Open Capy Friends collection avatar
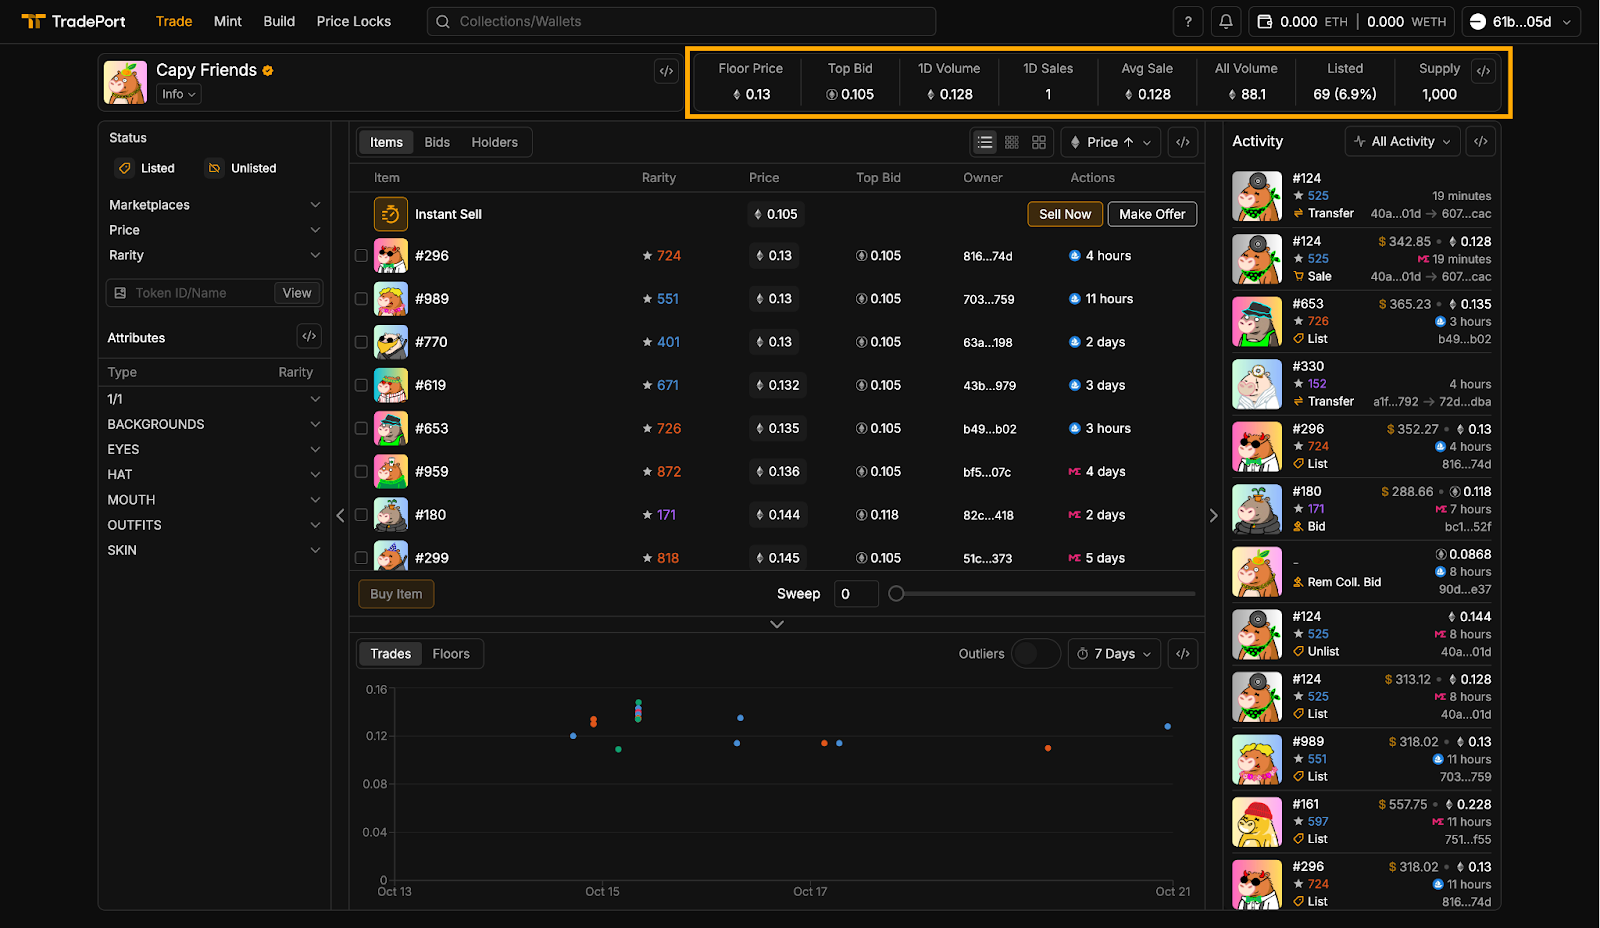The height and width of the screenshot is (928, 1600). [x=125, y=82]
